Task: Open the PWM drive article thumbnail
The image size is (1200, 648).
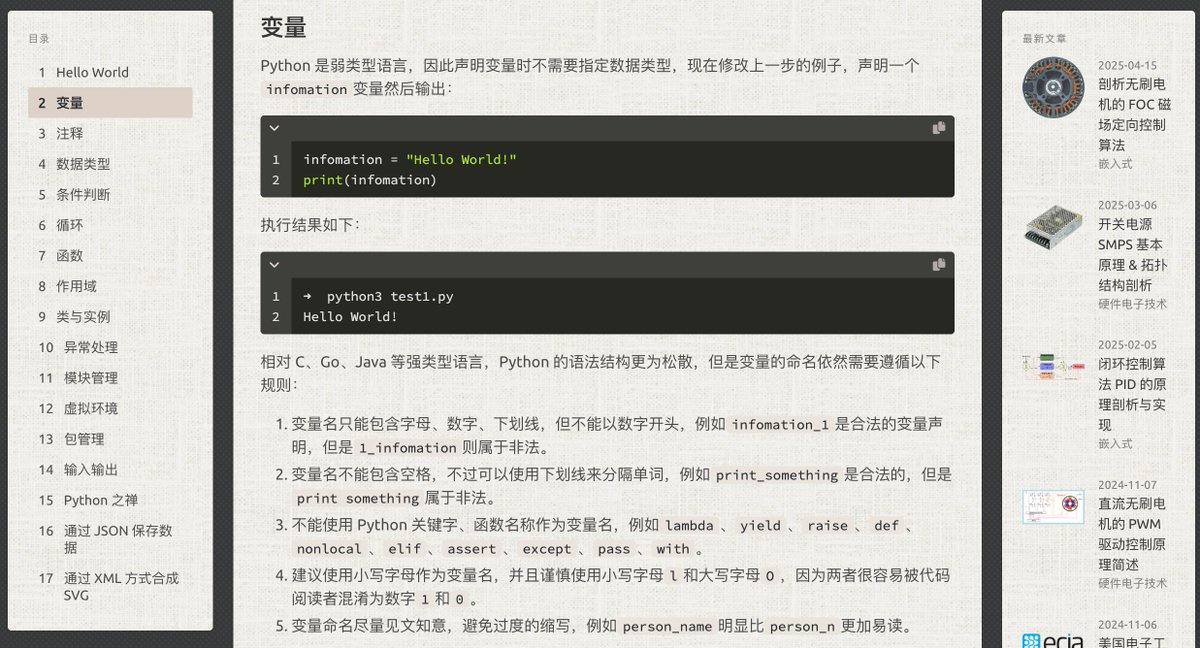Action: point(1053,506)
